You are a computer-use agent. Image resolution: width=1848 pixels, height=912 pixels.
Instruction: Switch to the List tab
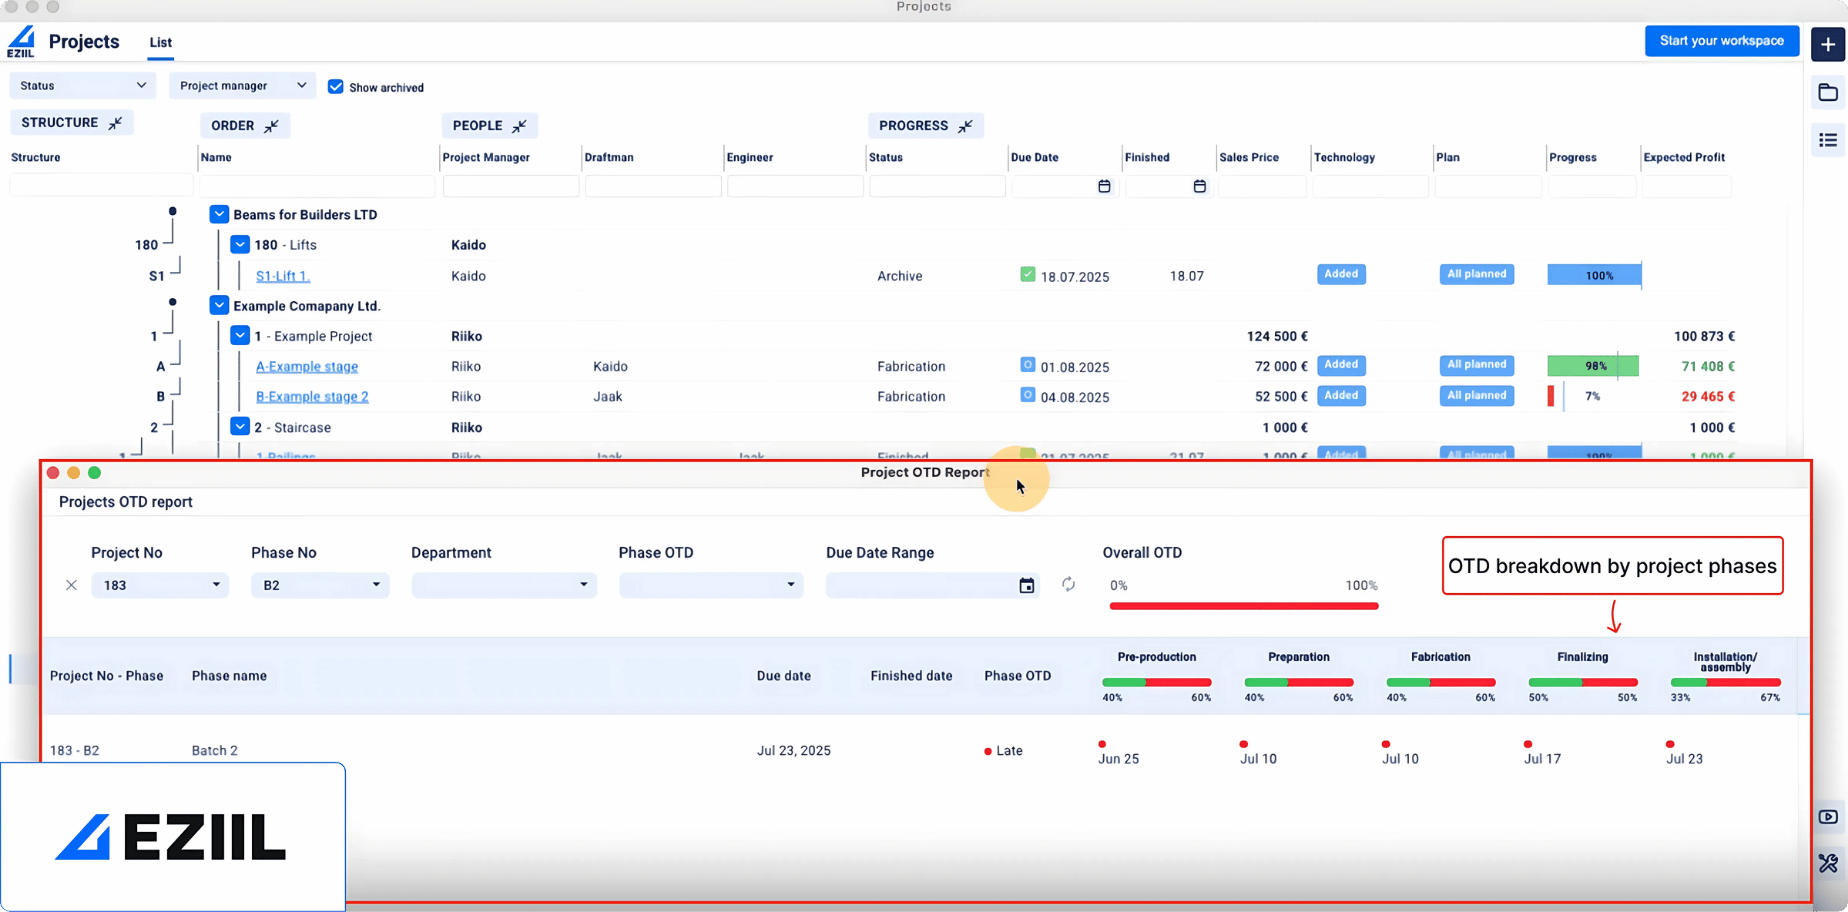coord(161,42)
